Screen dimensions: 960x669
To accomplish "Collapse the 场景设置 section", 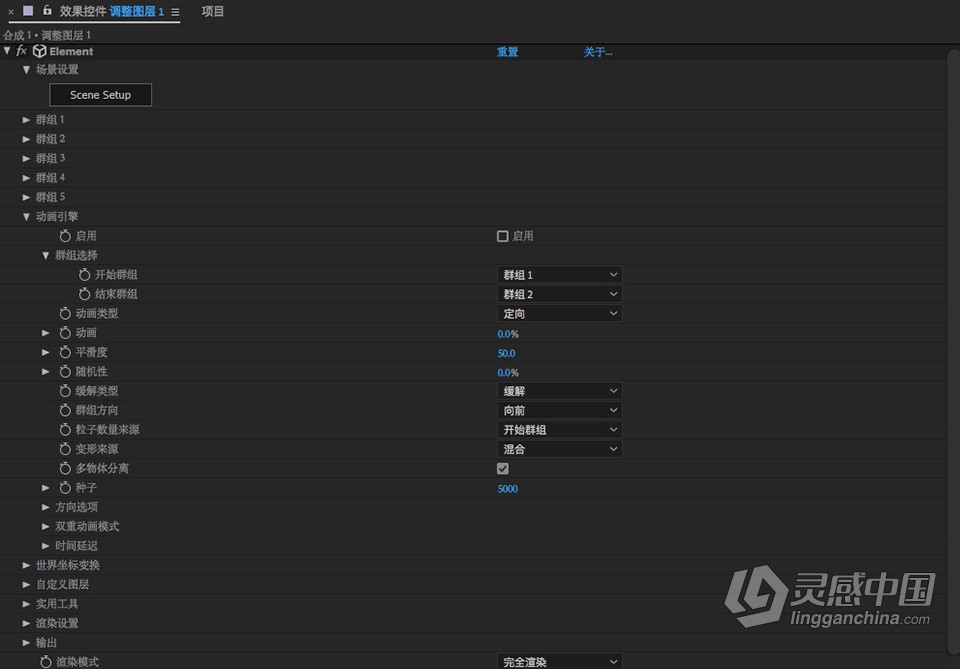I will [26, 70].
